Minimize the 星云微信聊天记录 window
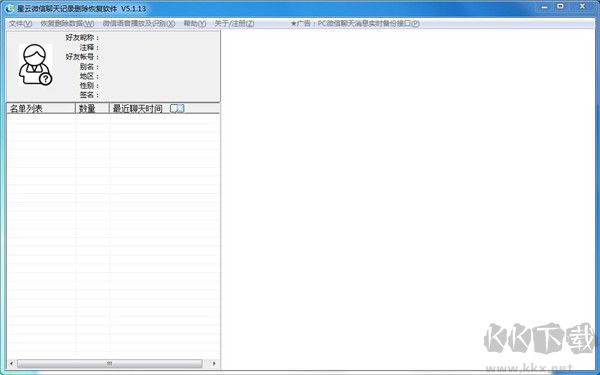 545,7
